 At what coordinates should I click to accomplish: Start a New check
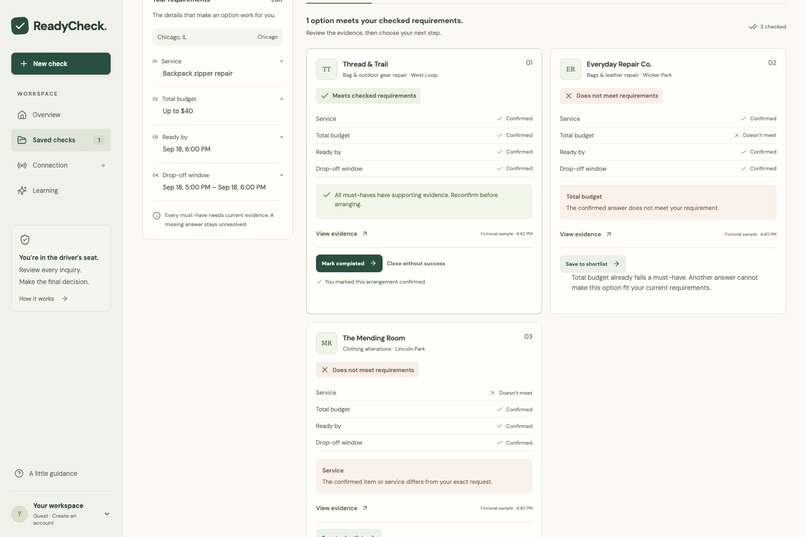[61, 64]
